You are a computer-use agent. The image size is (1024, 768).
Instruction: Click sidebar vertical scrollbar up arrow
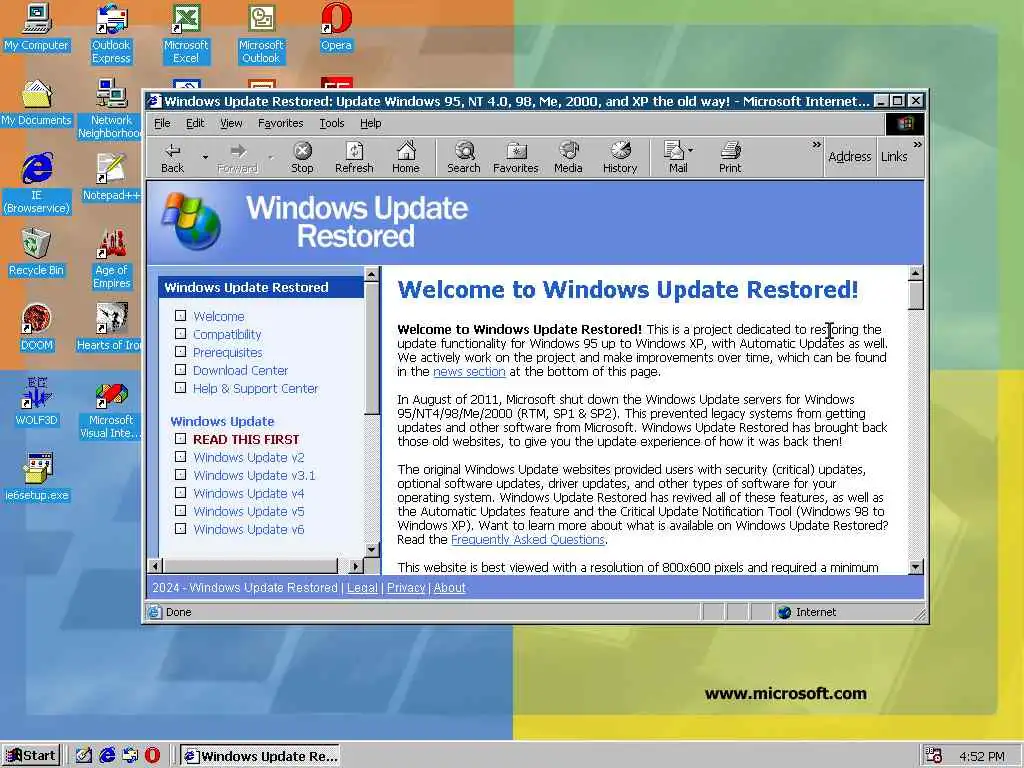coord(372,274)
